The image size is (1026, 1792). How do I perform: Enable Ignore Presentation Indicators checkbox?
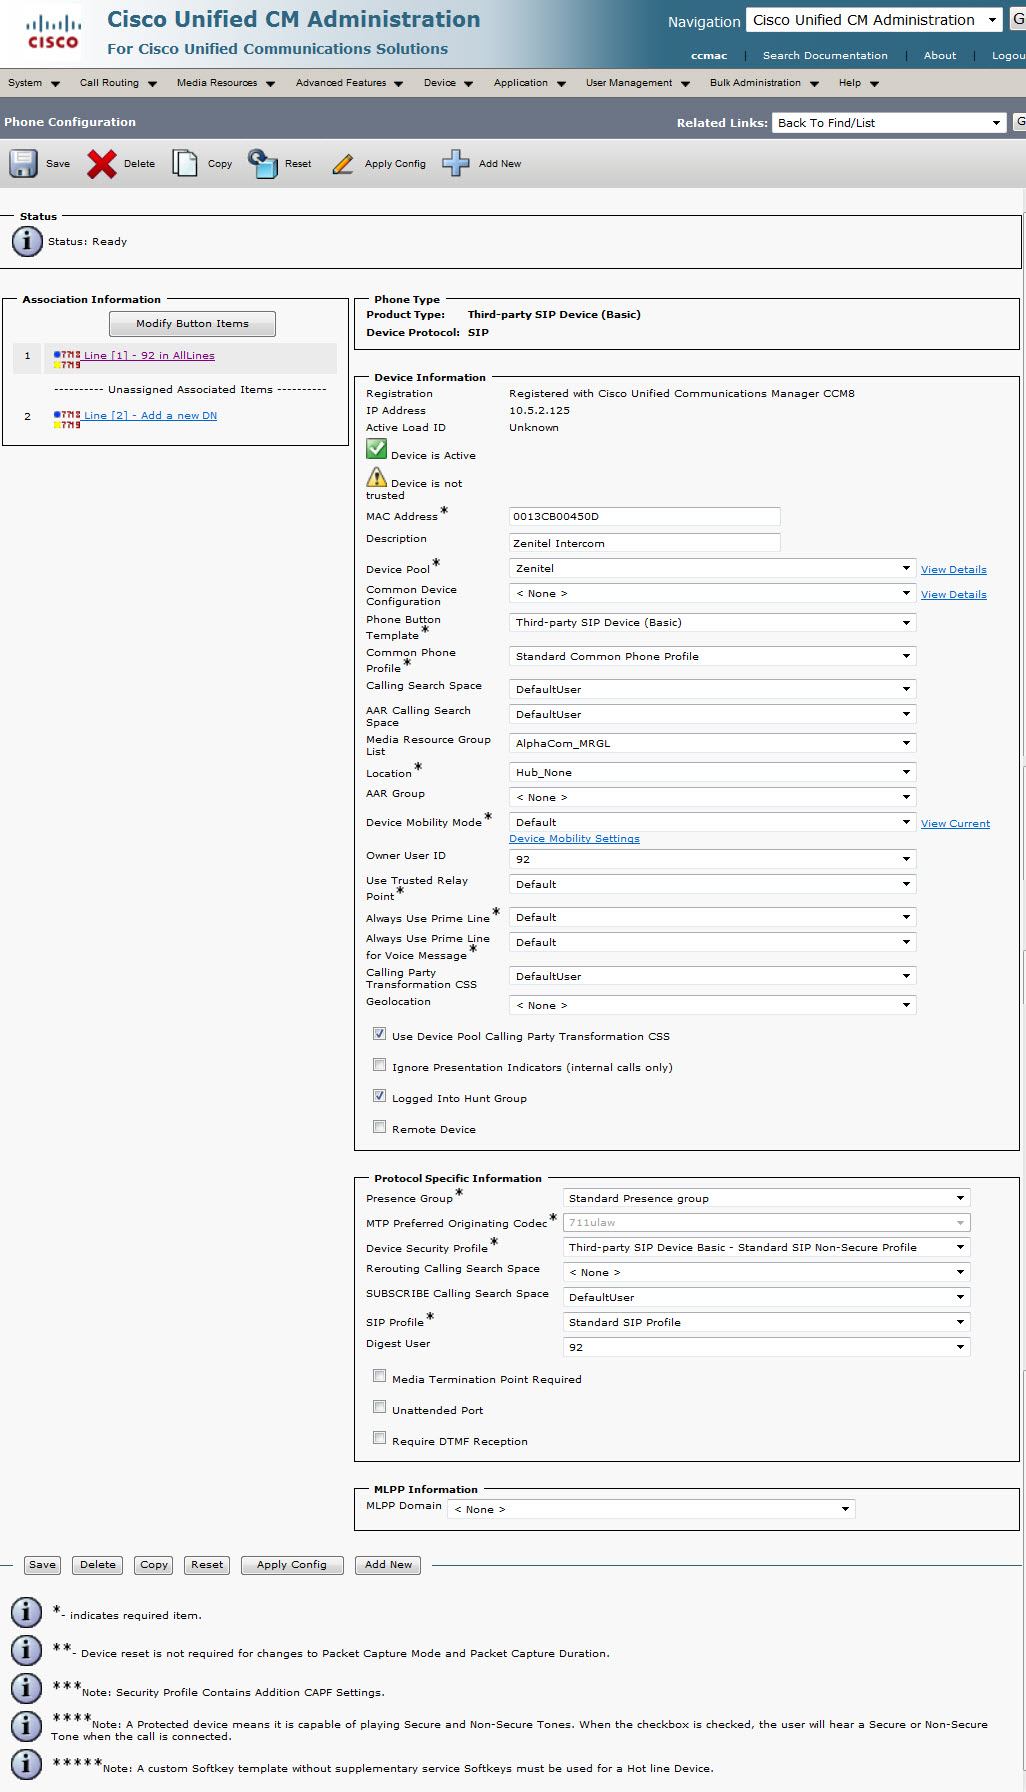(379, 1065)
